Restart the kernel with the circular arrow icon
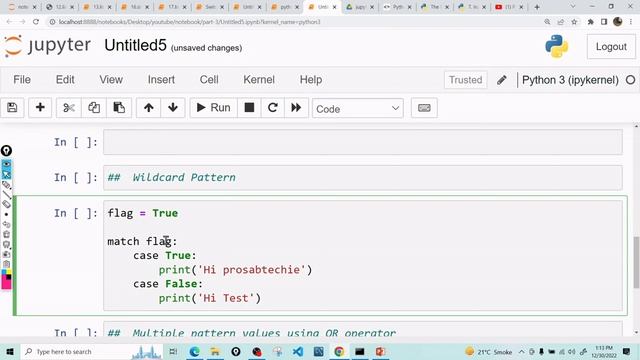 [x=273, y=108]
